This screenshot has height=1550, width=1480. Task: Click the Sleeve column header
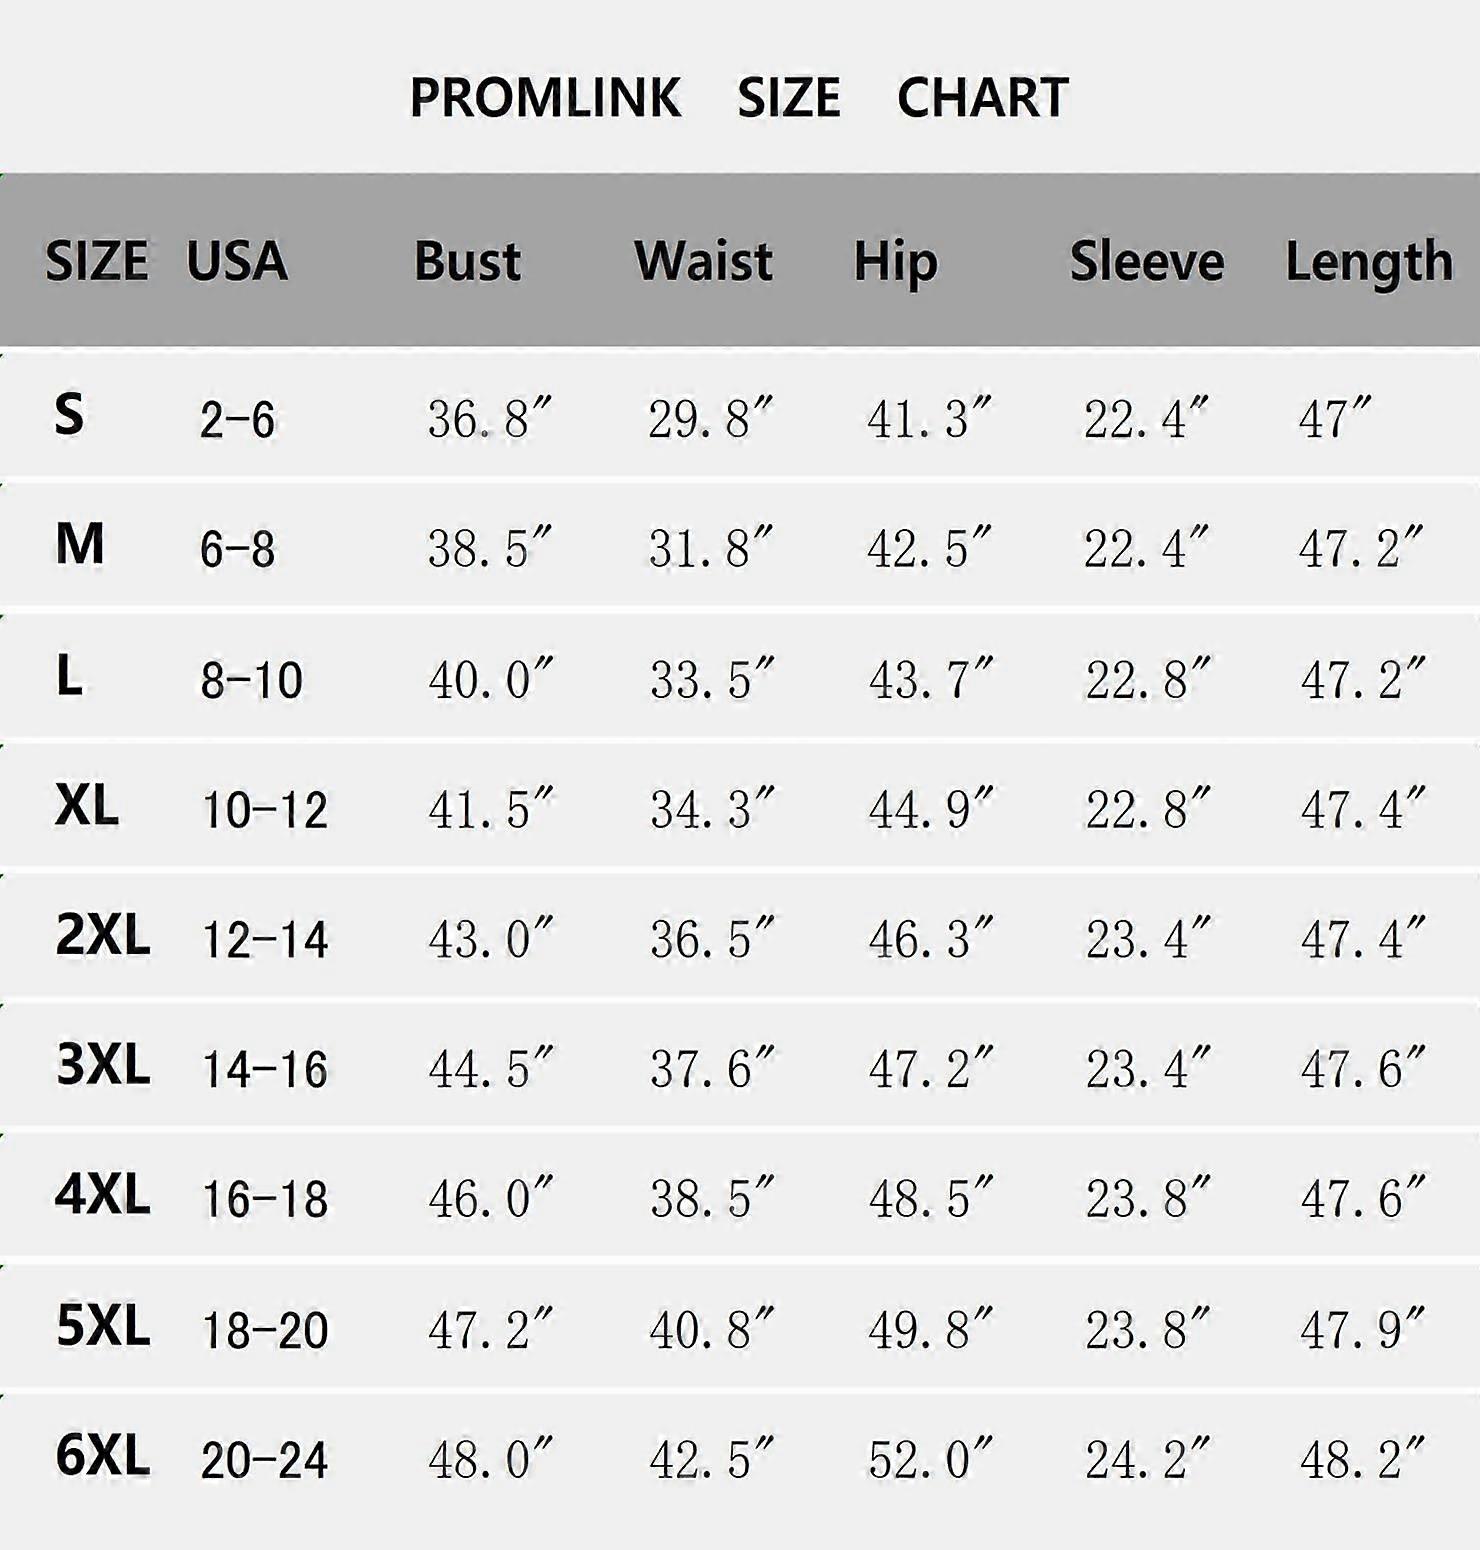click(1147, 261)
